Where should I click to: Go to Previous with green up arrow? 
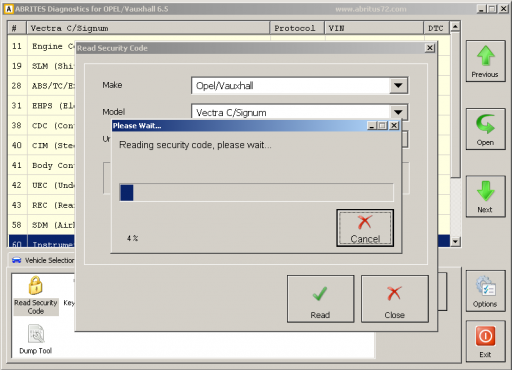486,61
